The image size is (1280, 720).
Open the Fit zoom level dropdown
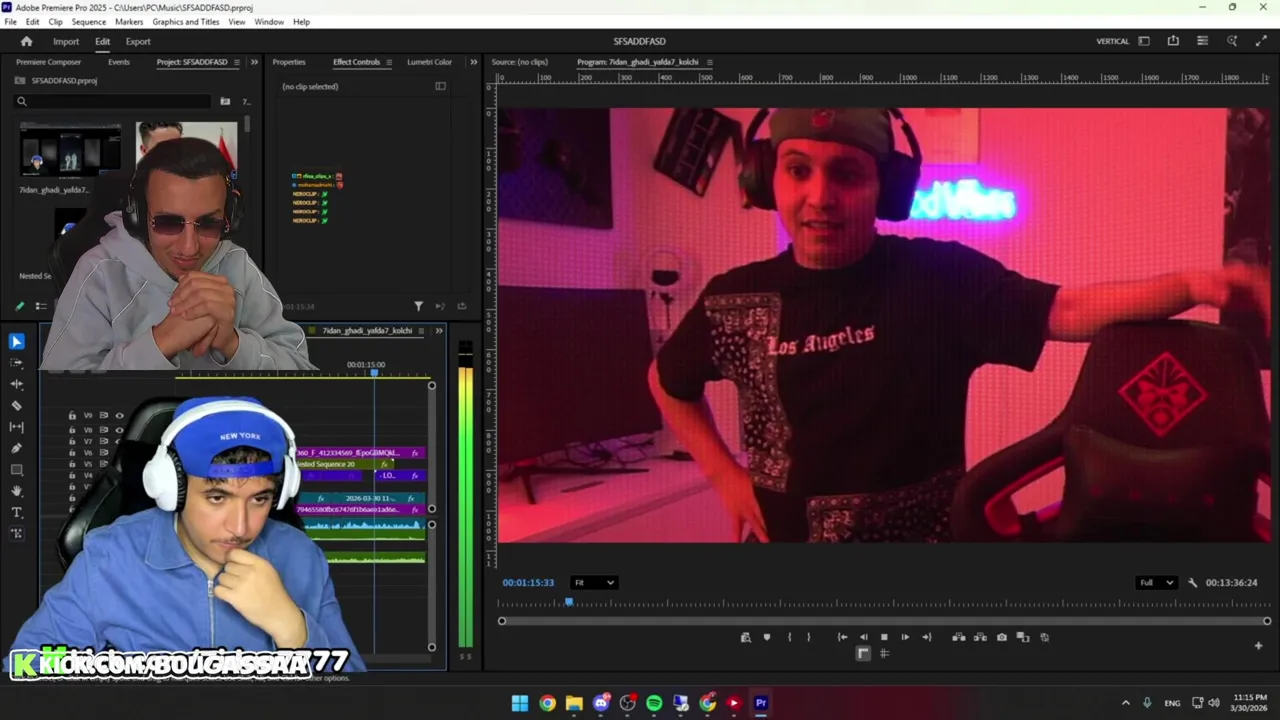click(x=593, y=582)
